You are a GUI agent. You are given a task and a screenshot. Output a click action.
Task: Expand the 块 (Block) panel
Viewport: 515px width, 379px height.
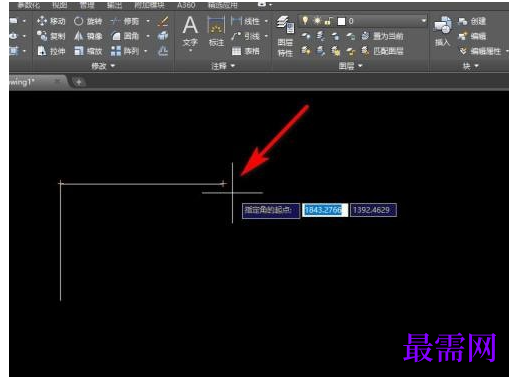[x=470, y=66]
